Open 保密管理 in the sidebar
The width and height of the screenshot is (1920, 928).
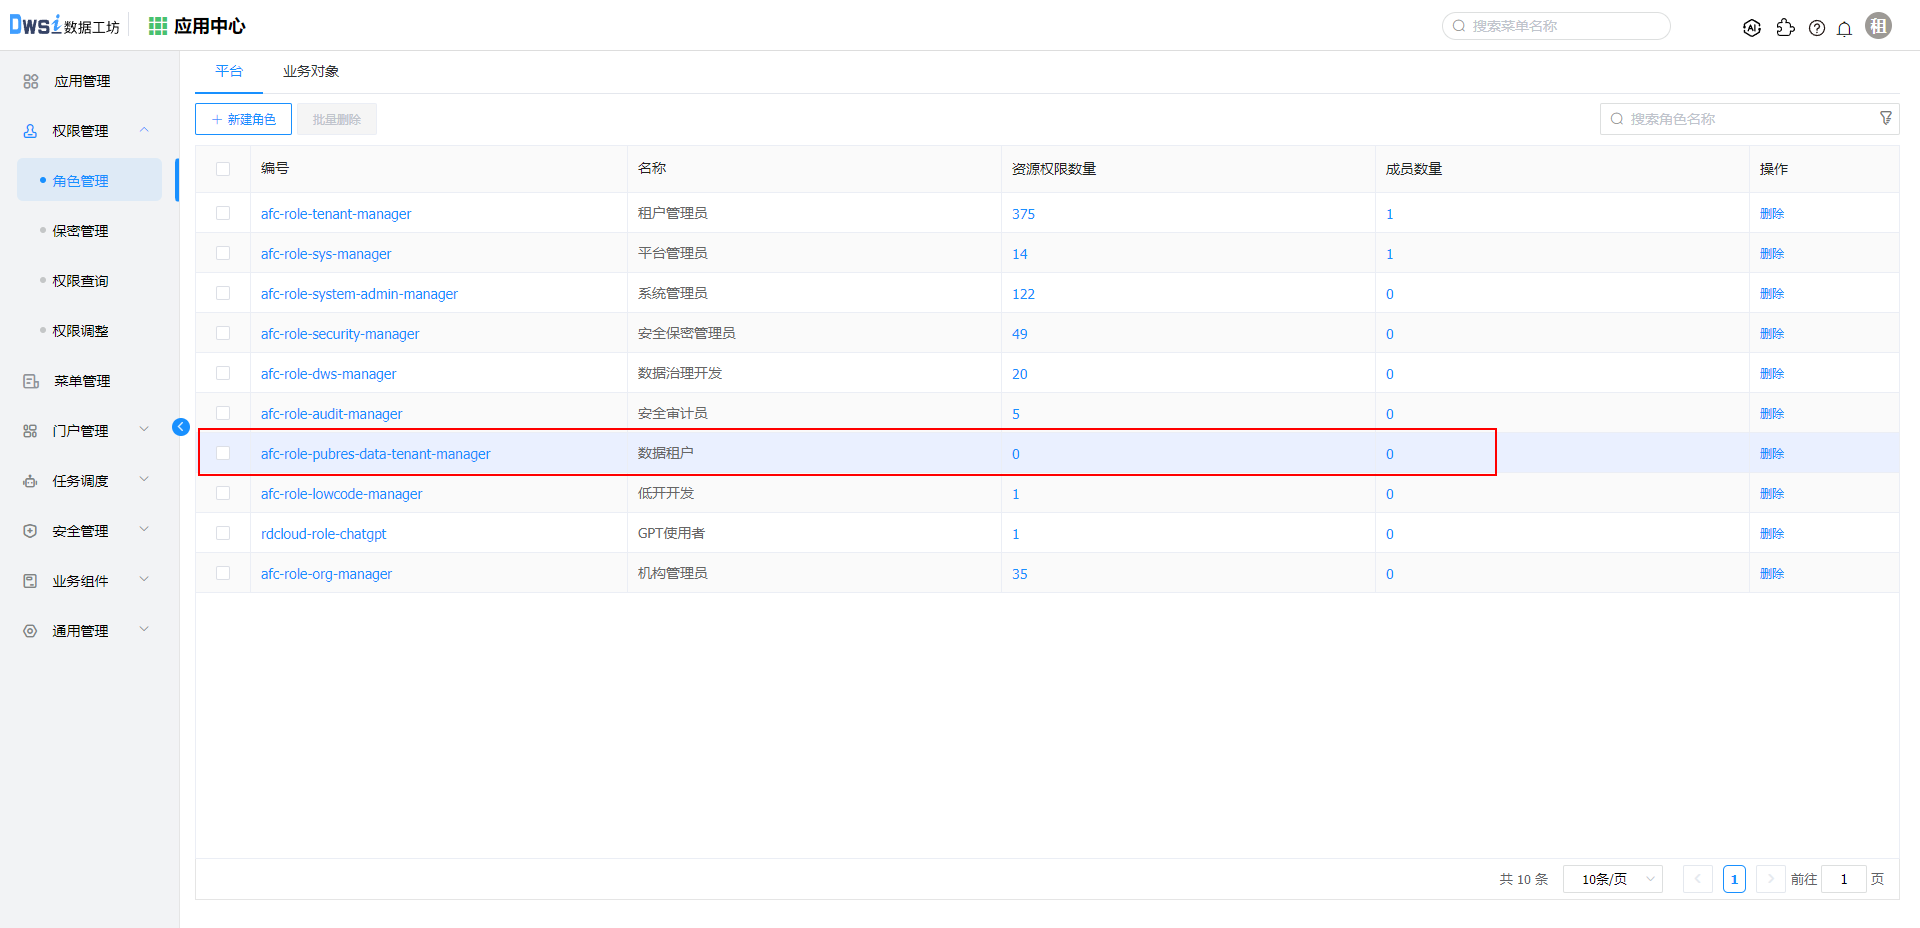point(81,231)
